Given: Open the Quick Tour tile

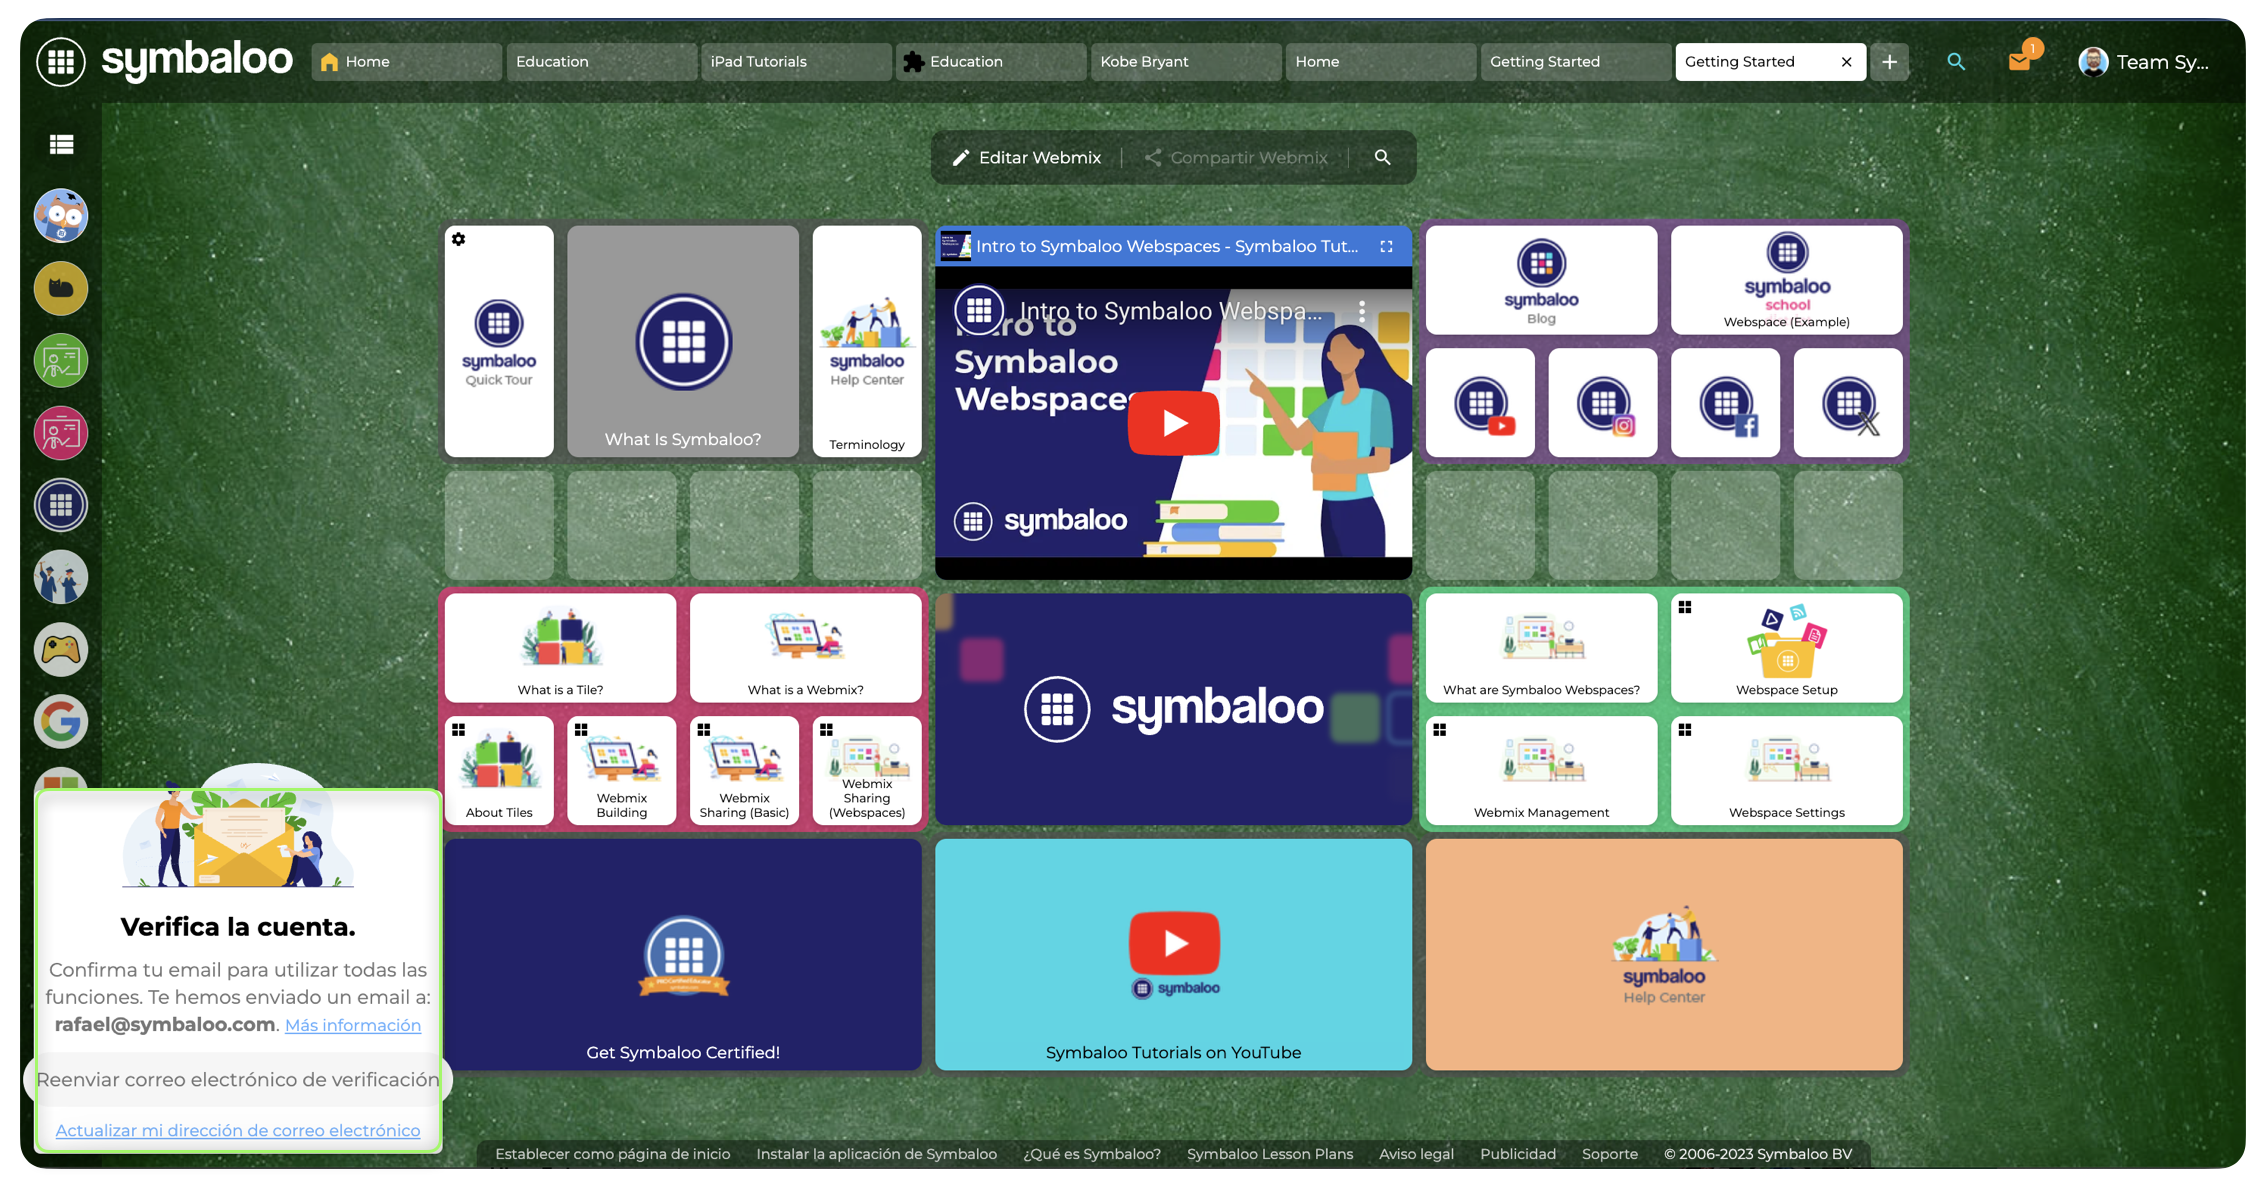Looking at the screenshot, I should click(x=499, y=342).
